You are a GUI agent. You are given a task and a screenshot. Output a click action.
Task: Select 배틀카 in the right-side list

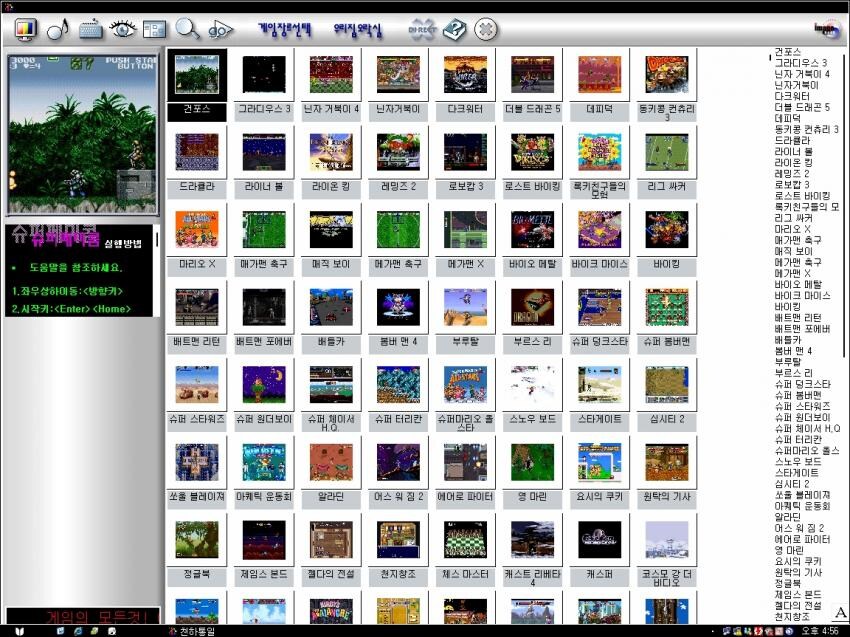pos(788,340)
